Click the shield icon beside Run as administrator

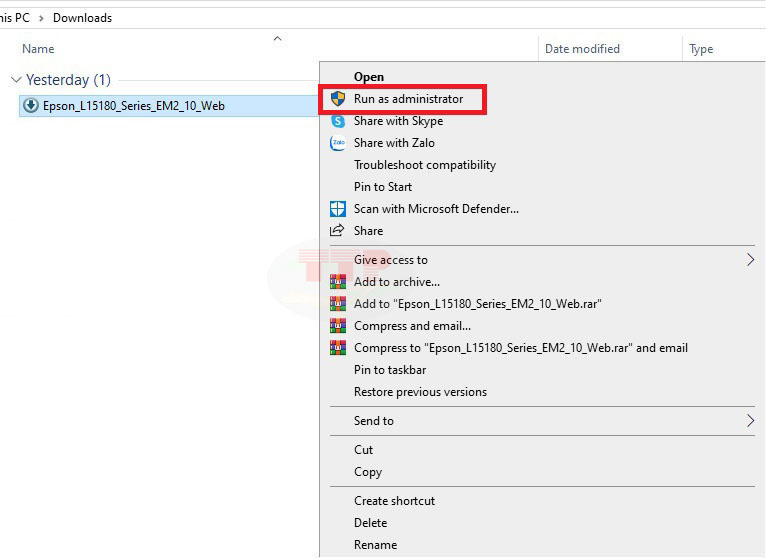[x=338, y=99]
